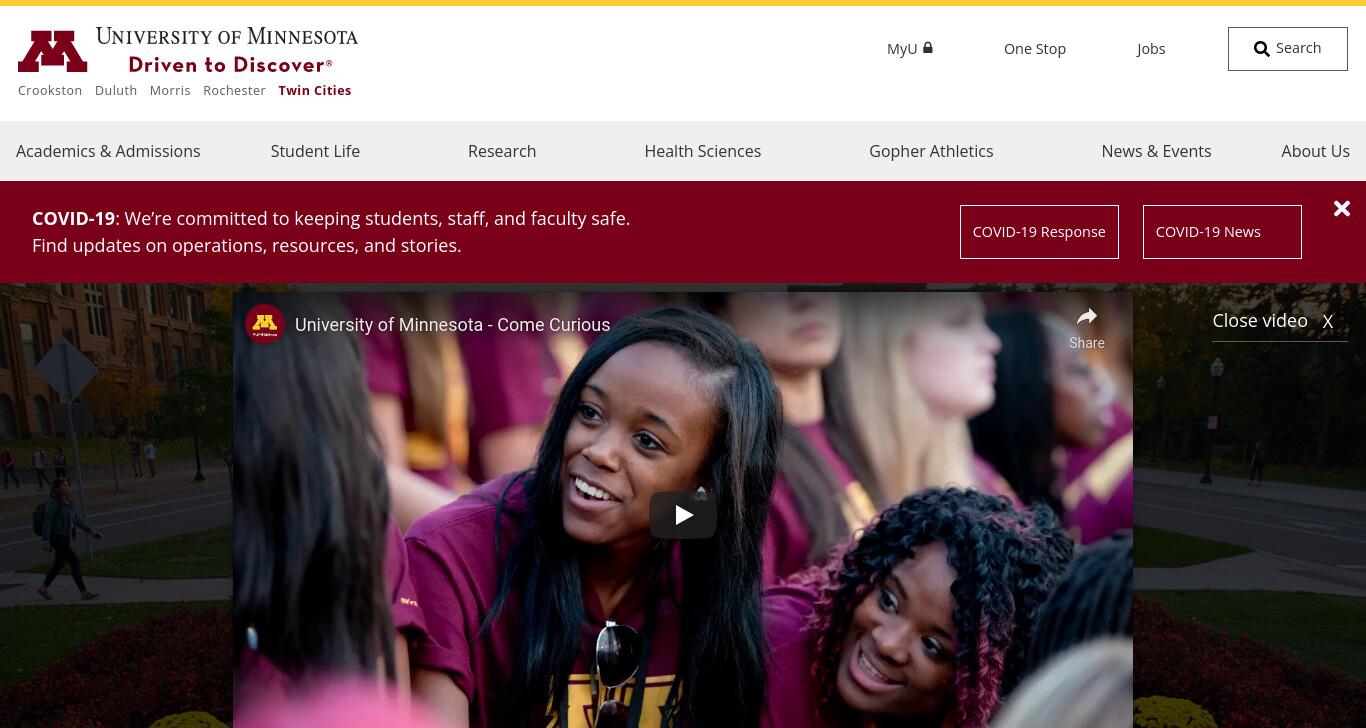This screenshot has width=1366, height=728.
Task: Open the About Us menu
Action: click(x=1315, y=151)
